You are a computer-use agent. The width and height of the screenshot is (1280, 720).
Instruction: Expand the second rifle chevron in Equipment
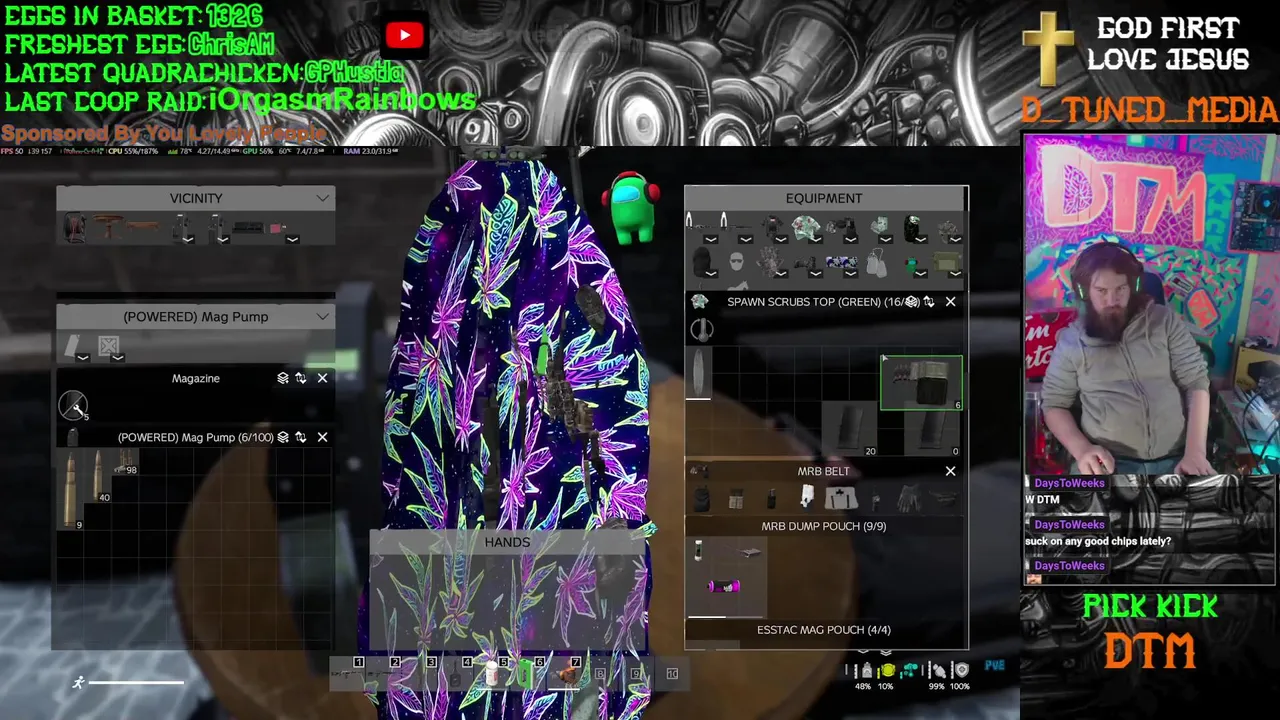(745, 239)
